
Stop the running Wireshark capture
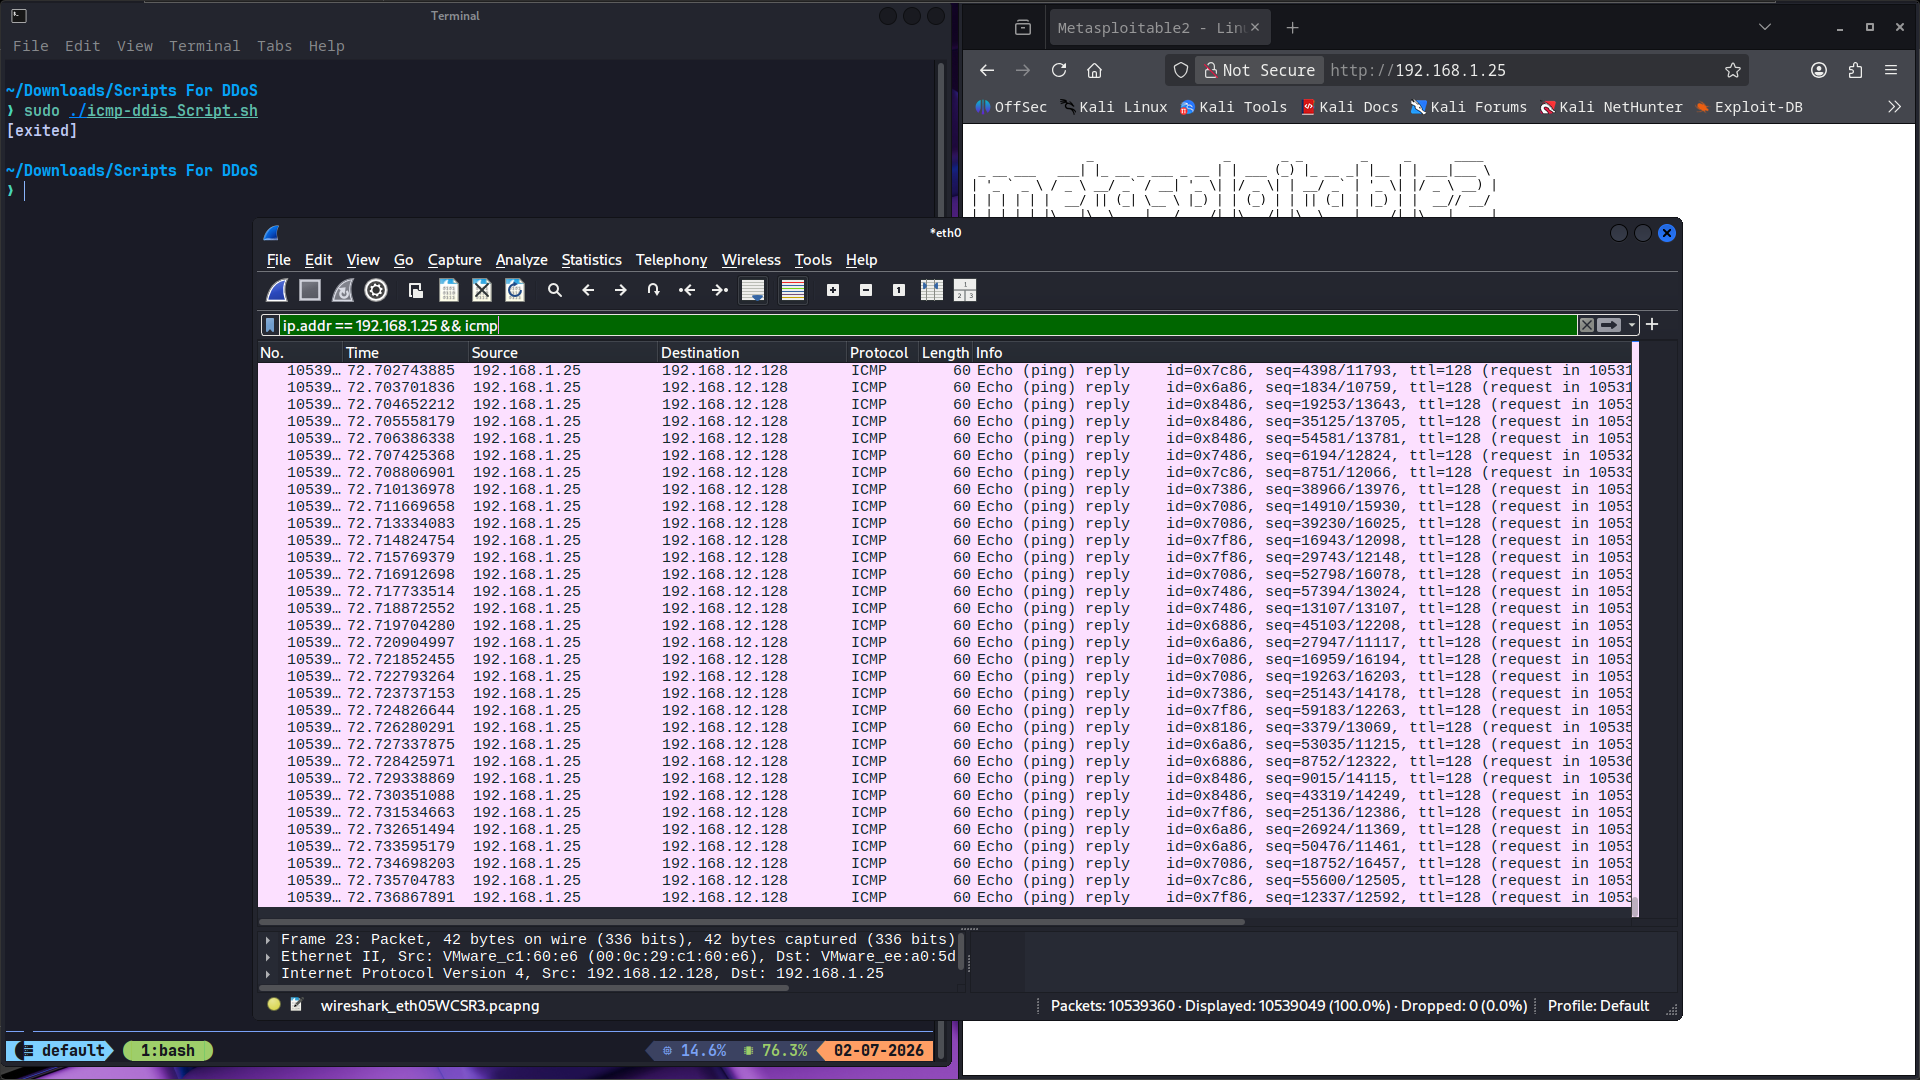(x=310, y=290)
